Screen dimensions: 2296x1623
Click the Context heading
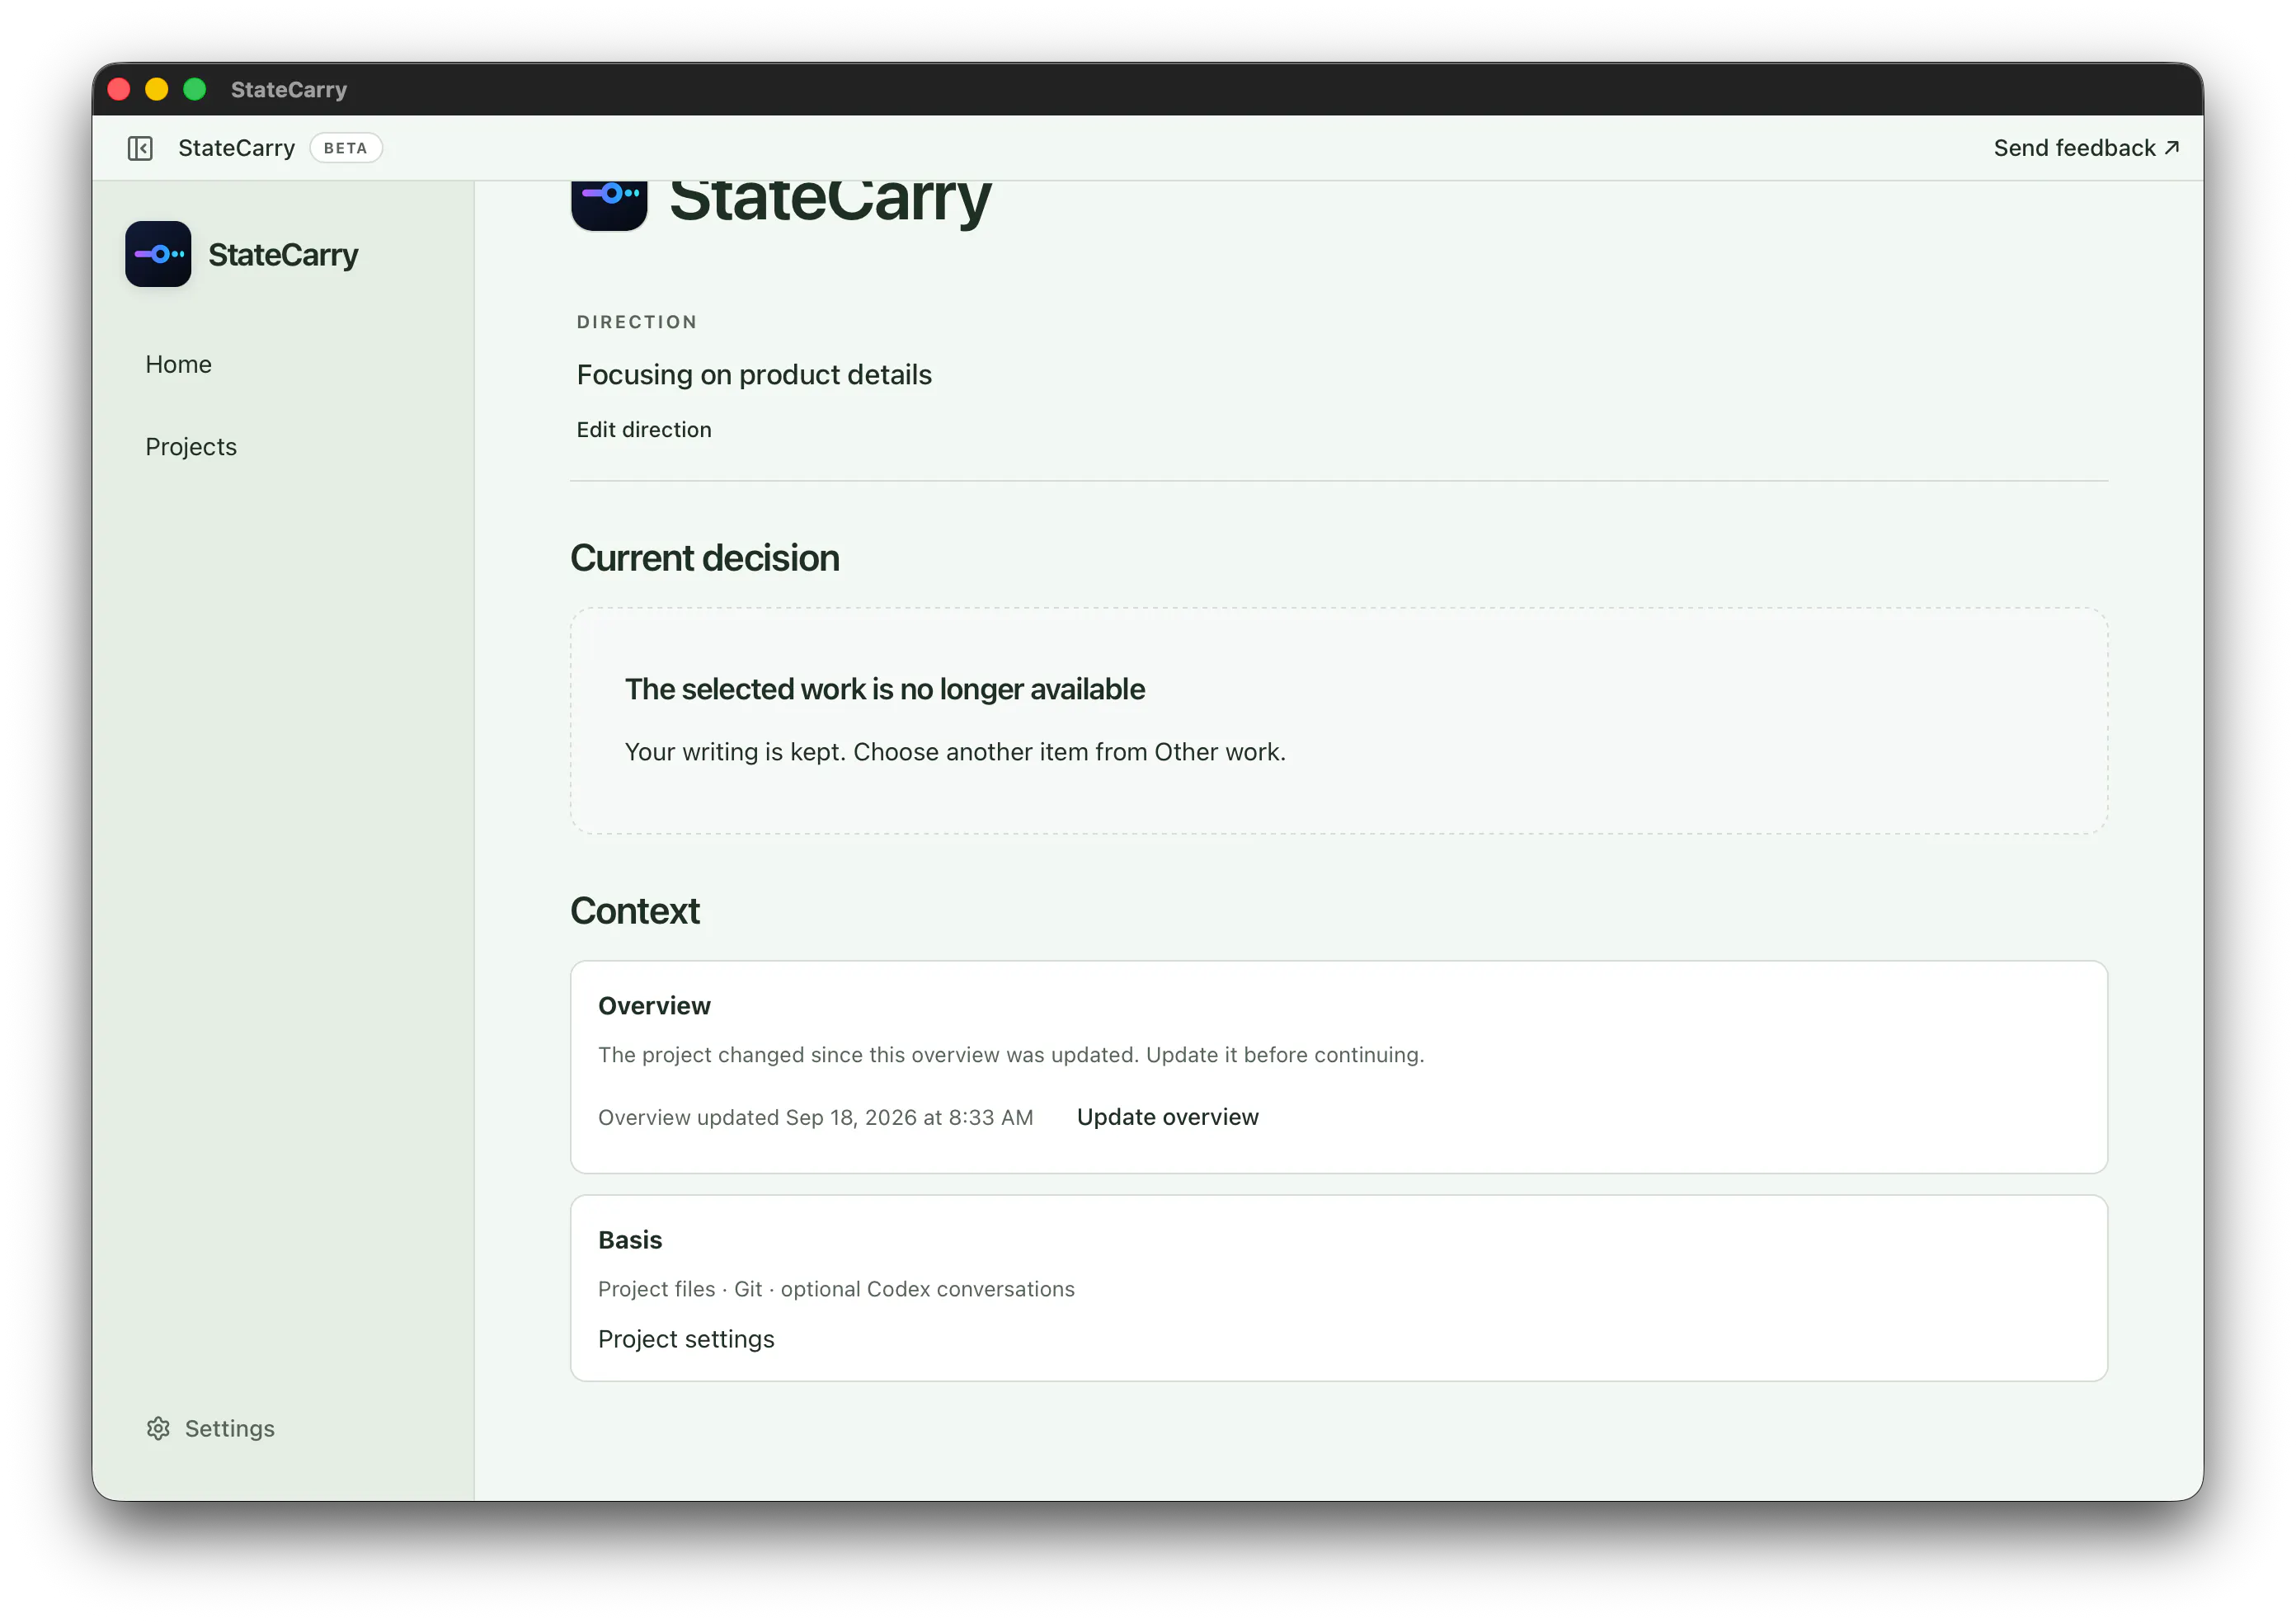pyautogui.click(x=635, y=911)
